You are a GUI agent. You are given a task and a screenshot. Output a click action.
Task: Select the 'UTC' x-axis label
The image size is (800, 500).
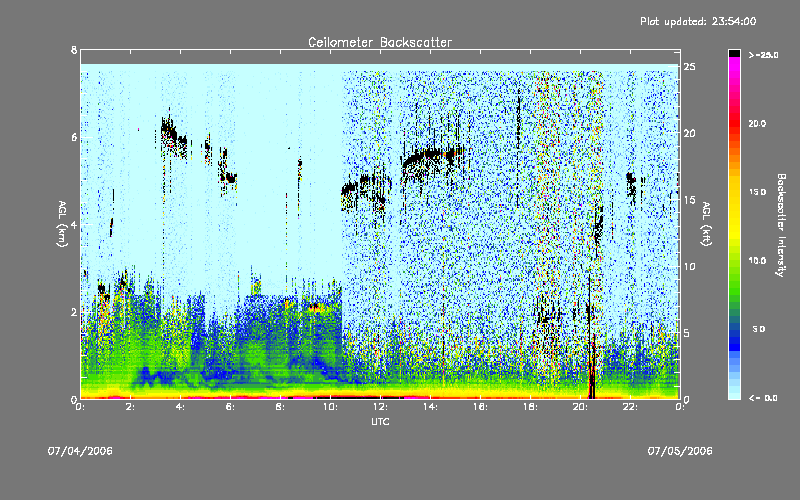(380, 421)
